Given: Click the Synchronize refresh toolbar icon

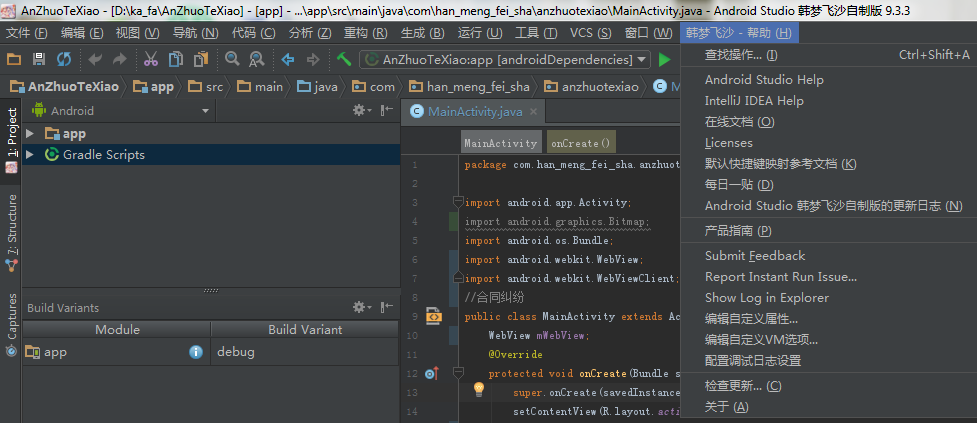Looking at the screenshot, I should [64, 60].
